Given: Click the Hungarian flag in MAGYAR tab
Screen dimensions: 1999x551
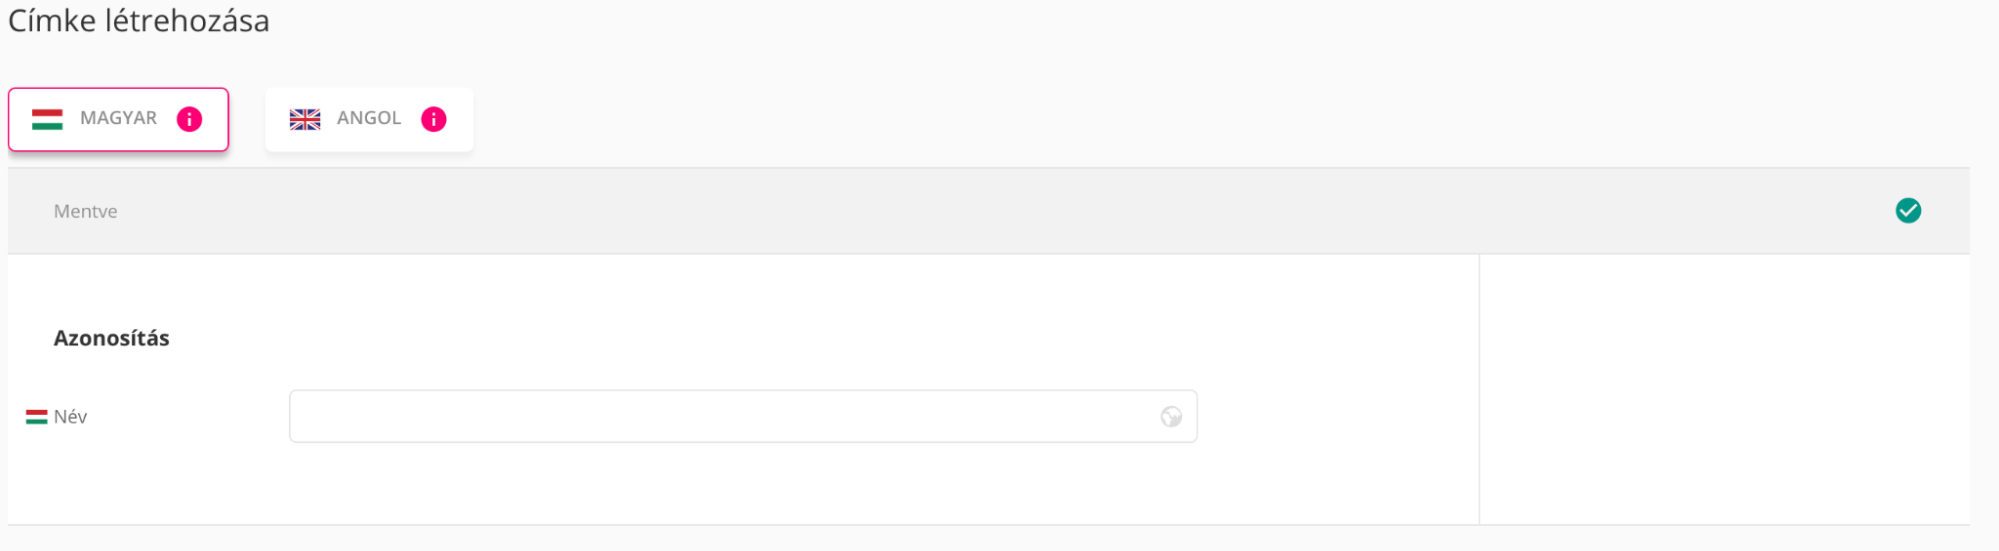Looking at the screenshot, I should [47, 119].
